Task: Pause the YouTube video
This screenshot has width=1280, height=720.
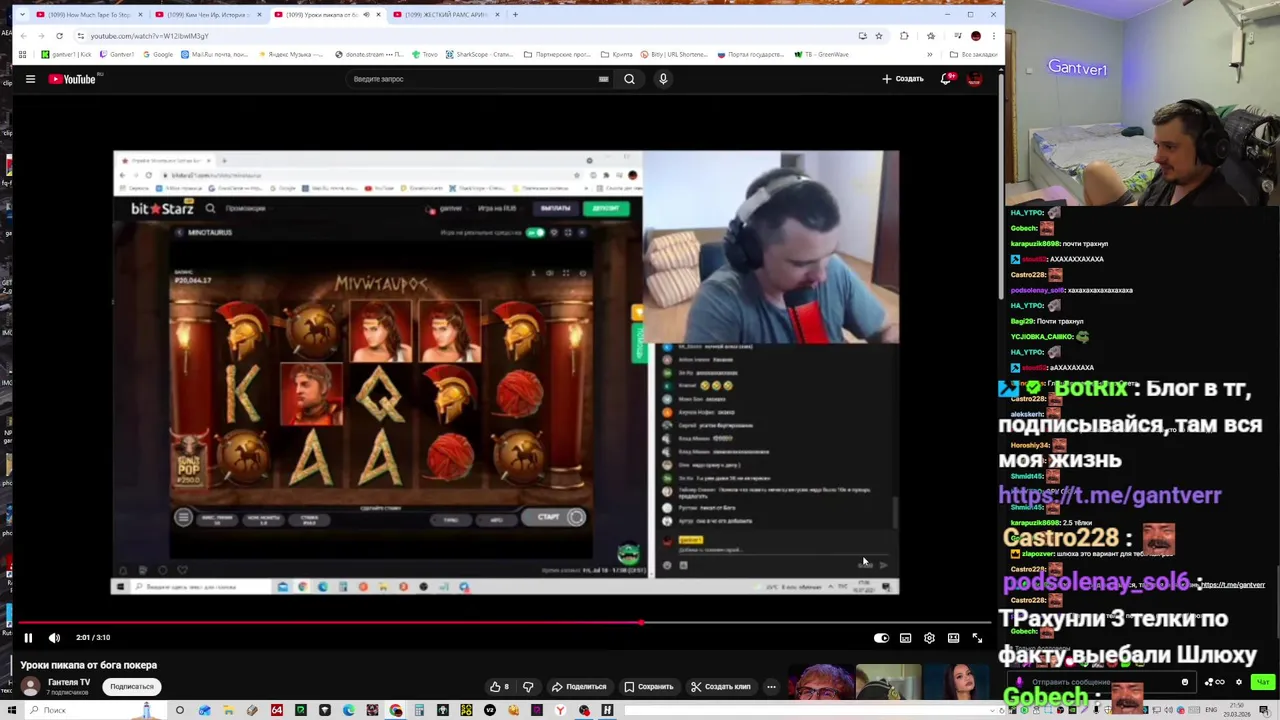Action: pos(28,637)
